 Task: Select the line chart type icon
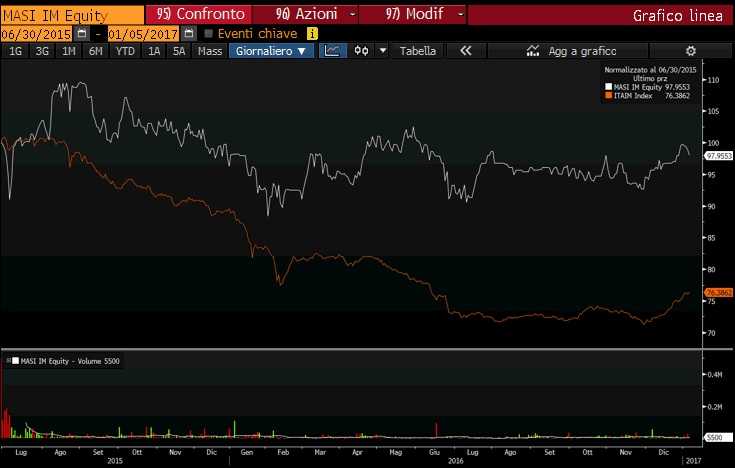[x=332, y=51]
